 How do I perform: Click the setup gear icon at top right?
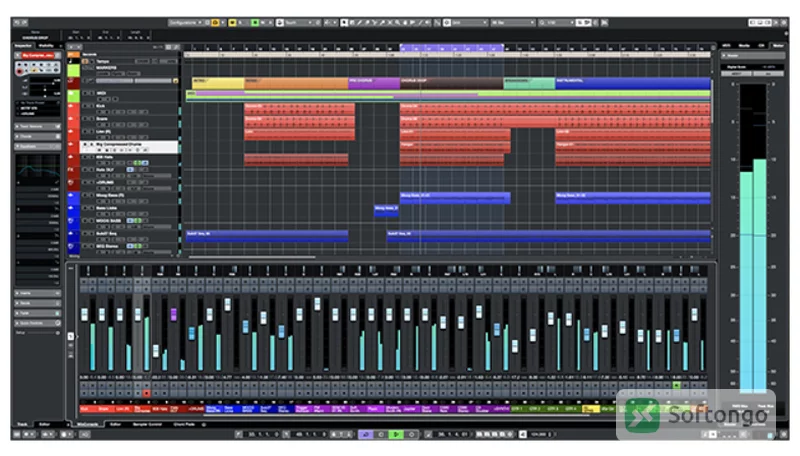pos(784,22)
